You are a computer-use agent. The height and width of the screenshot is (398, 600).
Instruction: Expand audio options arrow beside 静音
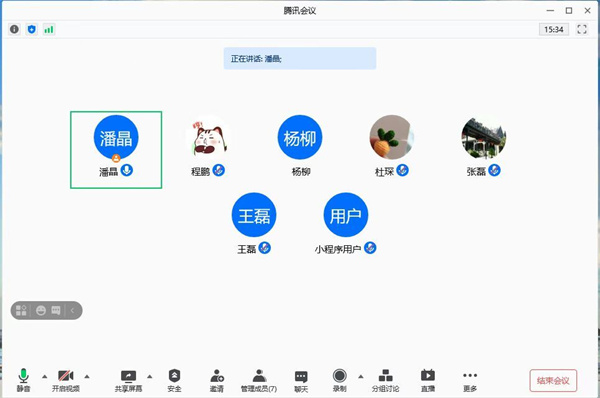[x=44, y=377]
